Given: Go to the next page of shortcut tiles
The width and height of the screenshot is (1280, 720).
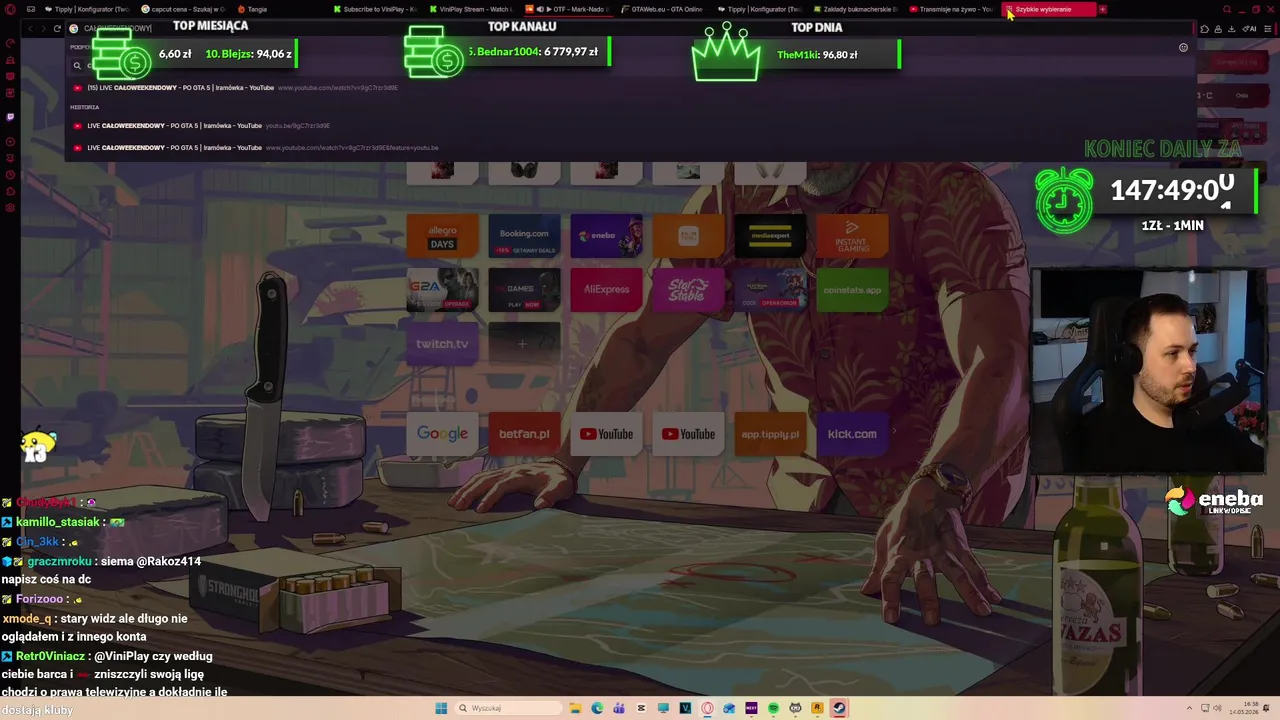Looking at the screenshot, I should [894, 432].
